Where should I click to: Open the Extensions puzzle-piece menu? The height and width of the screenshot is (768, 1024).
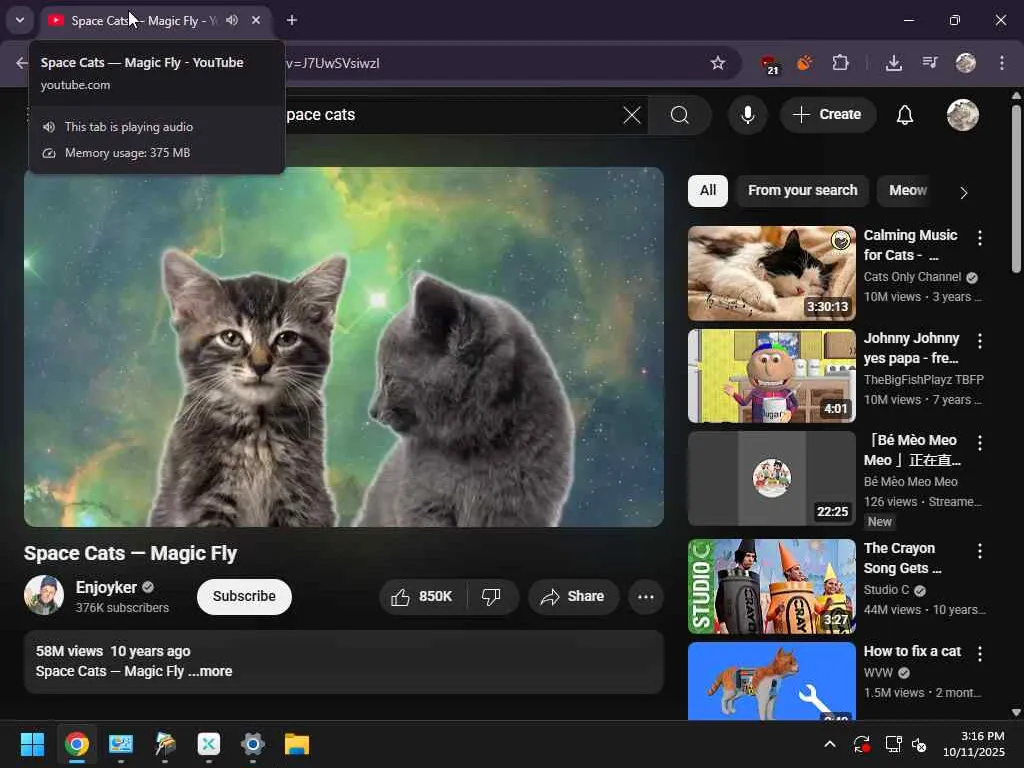tap(840, 63)
